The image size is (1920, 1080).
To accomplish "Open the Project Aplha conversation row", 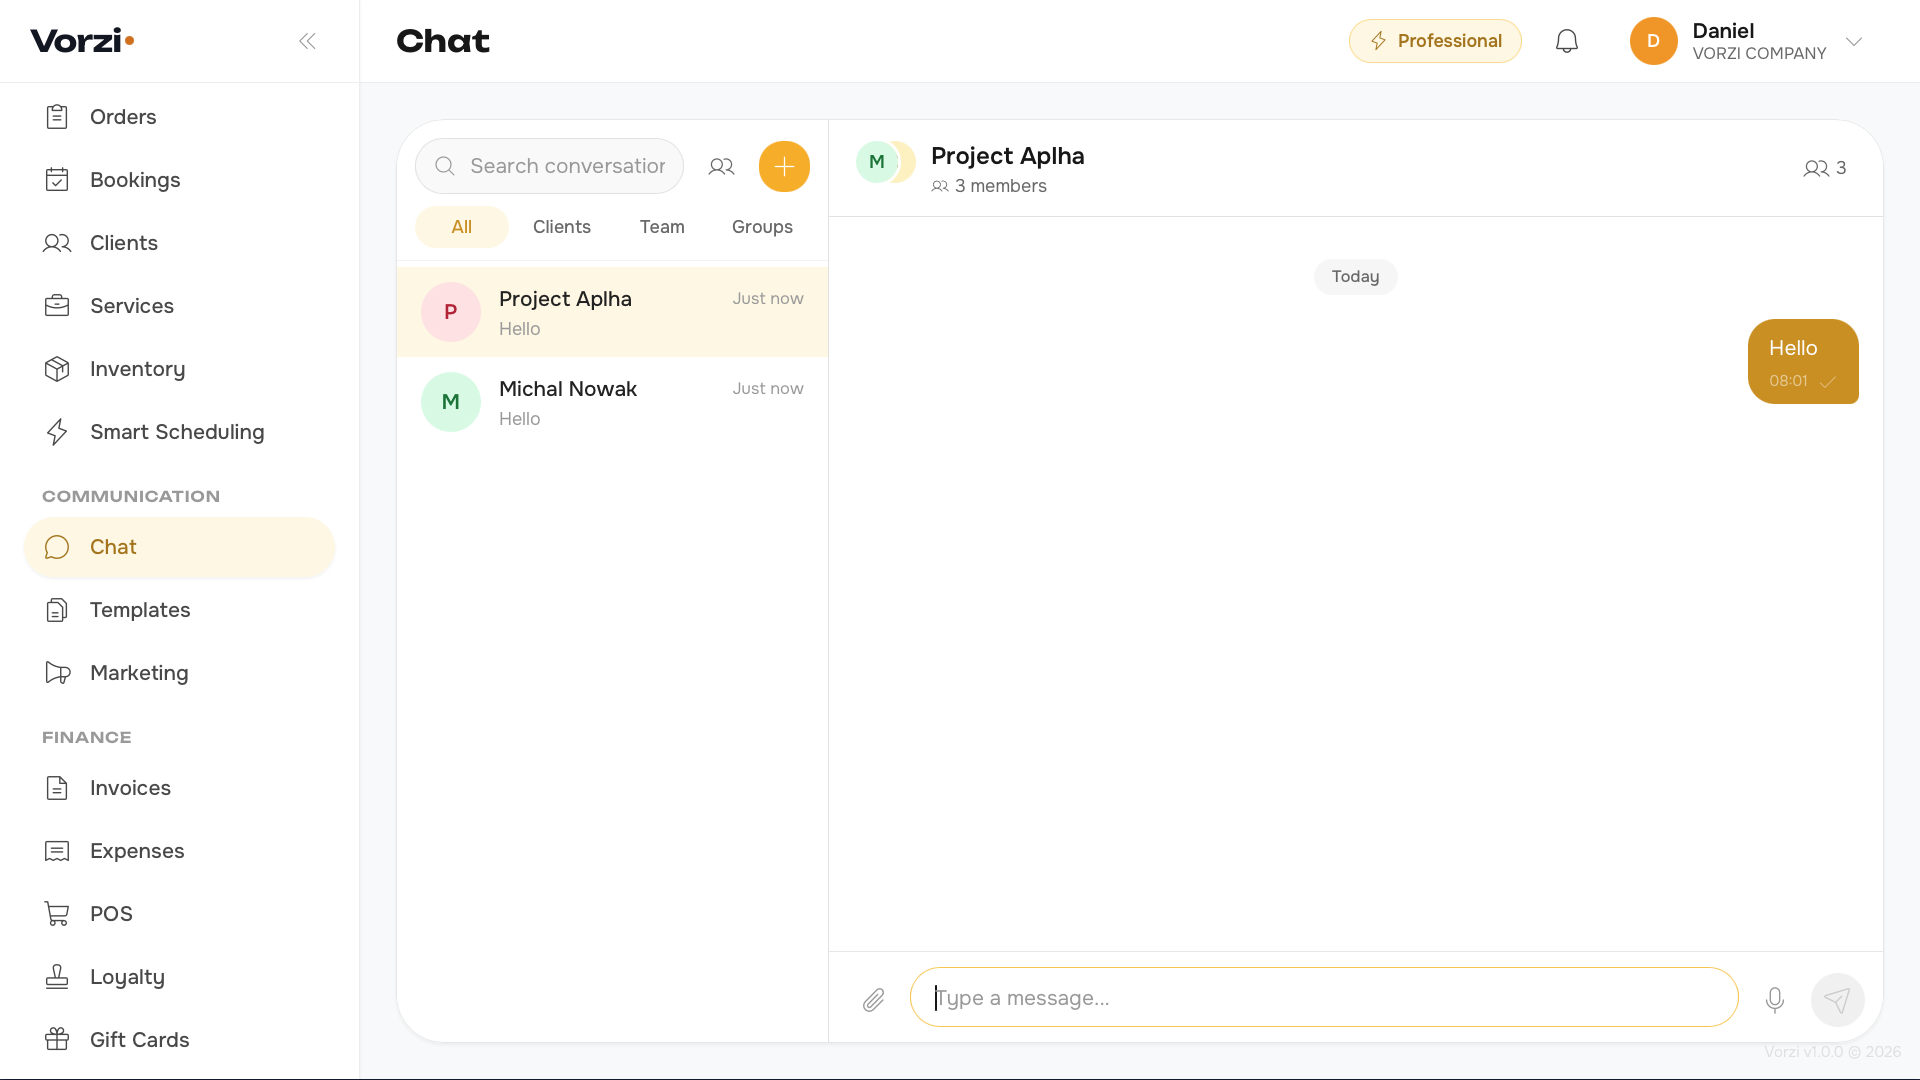I will (612, 312).
